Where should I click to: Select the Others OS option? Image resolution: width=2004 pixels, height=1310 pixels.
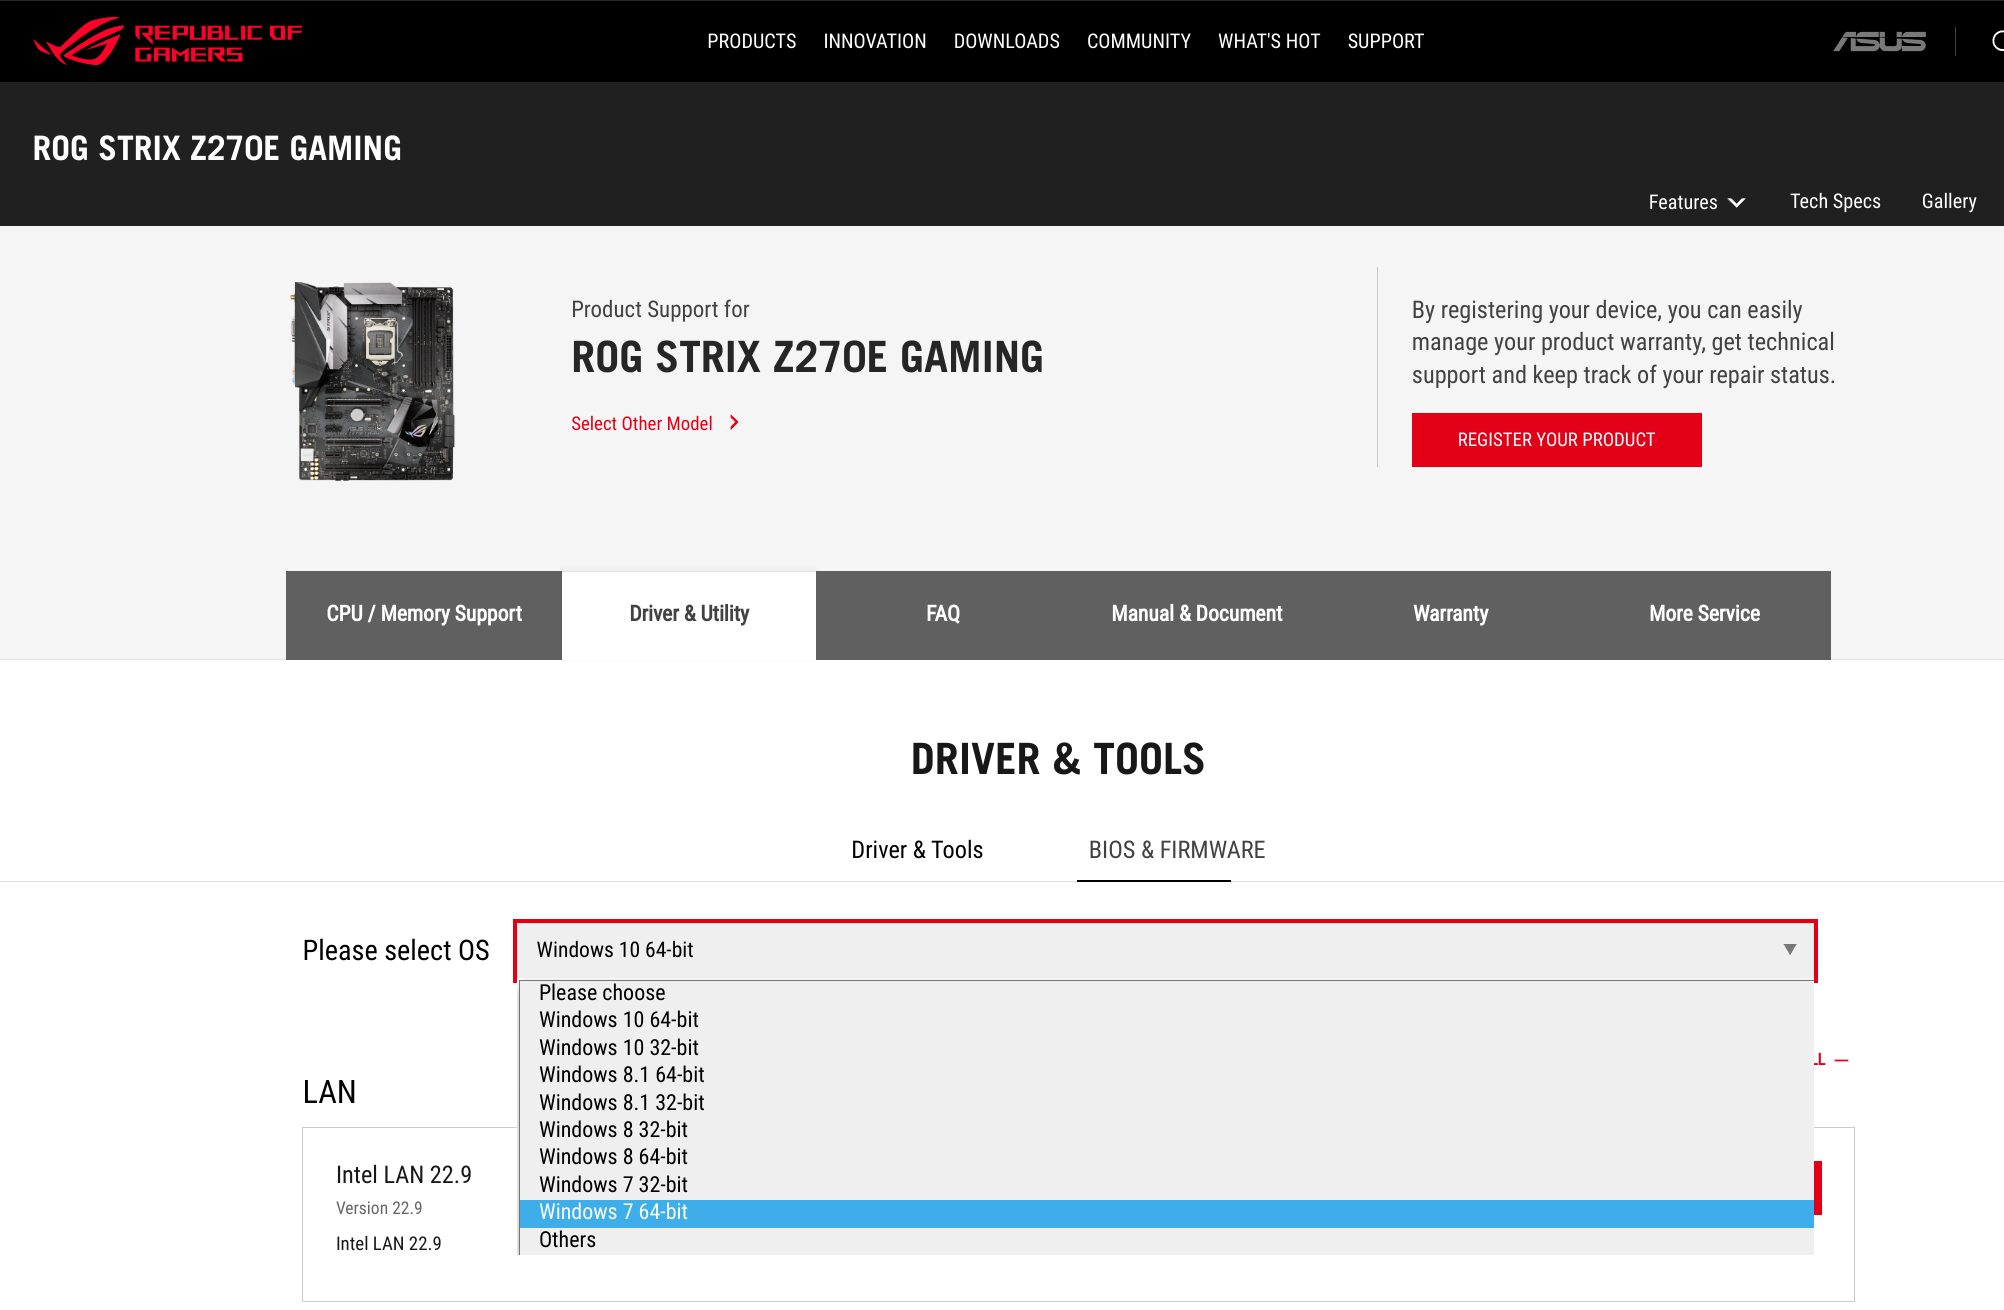(x=567, y=1240)
